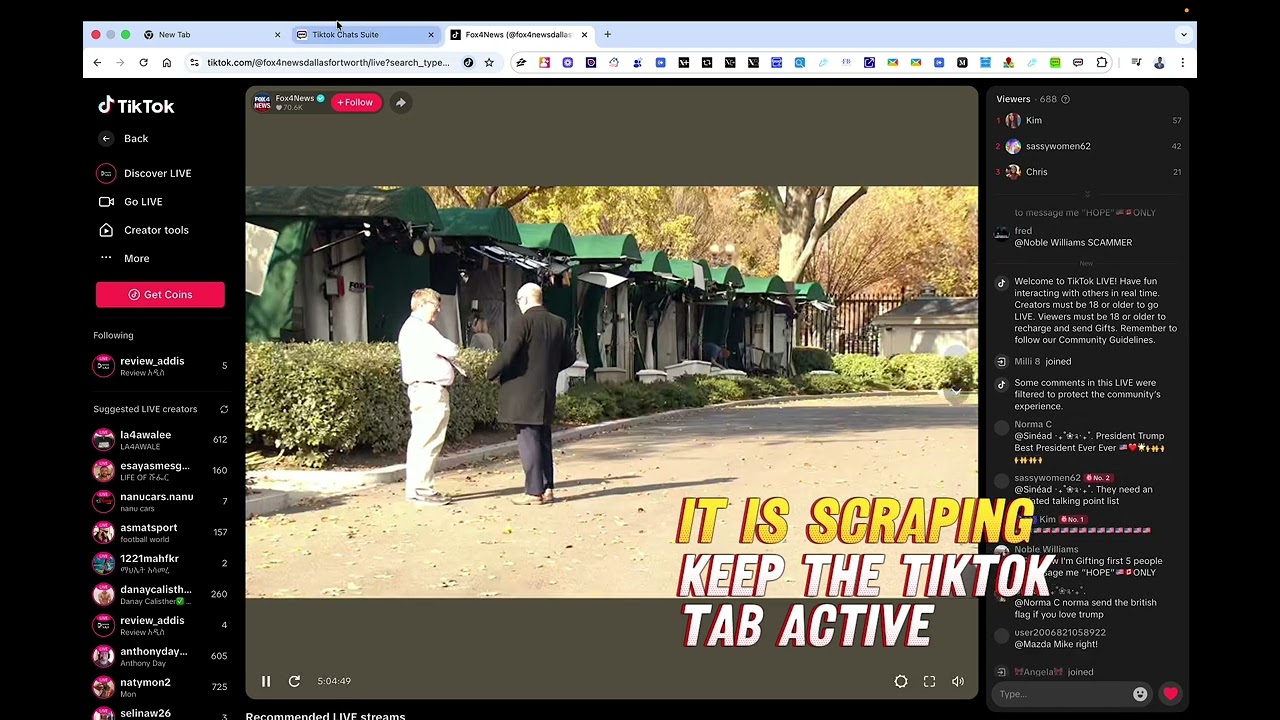Image resolution: width=1280 pixels, height=720 pixels.
Task: Click the media control icon in Chrome toolbar
Action: (x=1136, y=63)
